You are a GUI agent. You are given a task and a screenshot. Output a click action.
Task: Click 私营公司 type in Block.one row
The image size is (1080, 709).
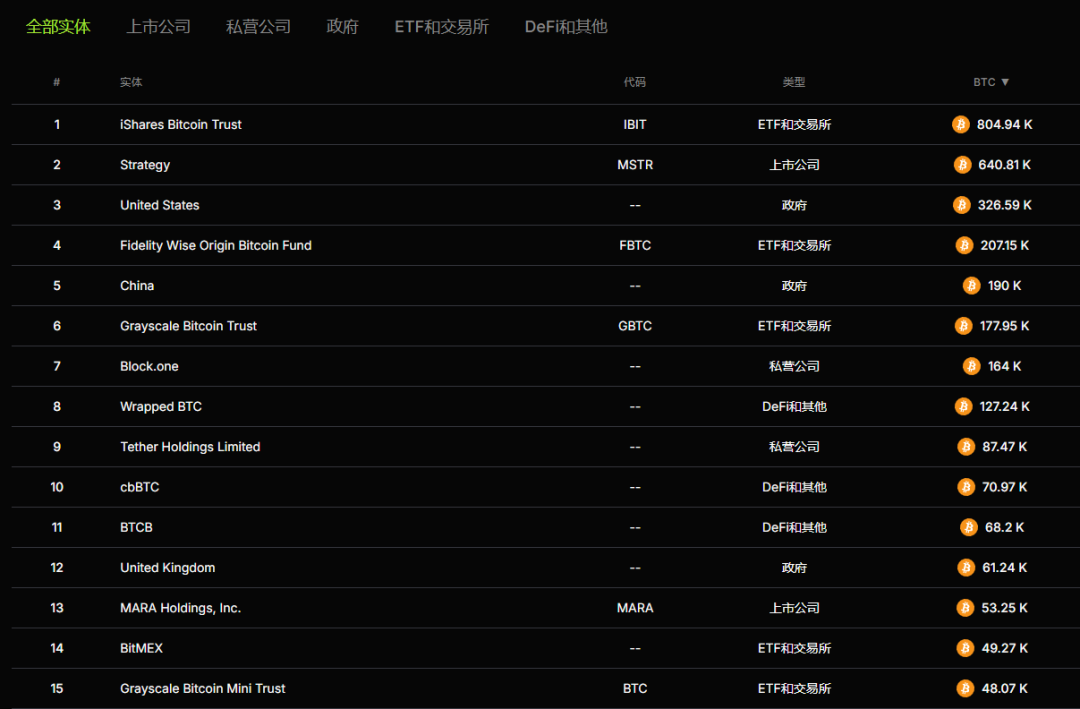[794, 367]
